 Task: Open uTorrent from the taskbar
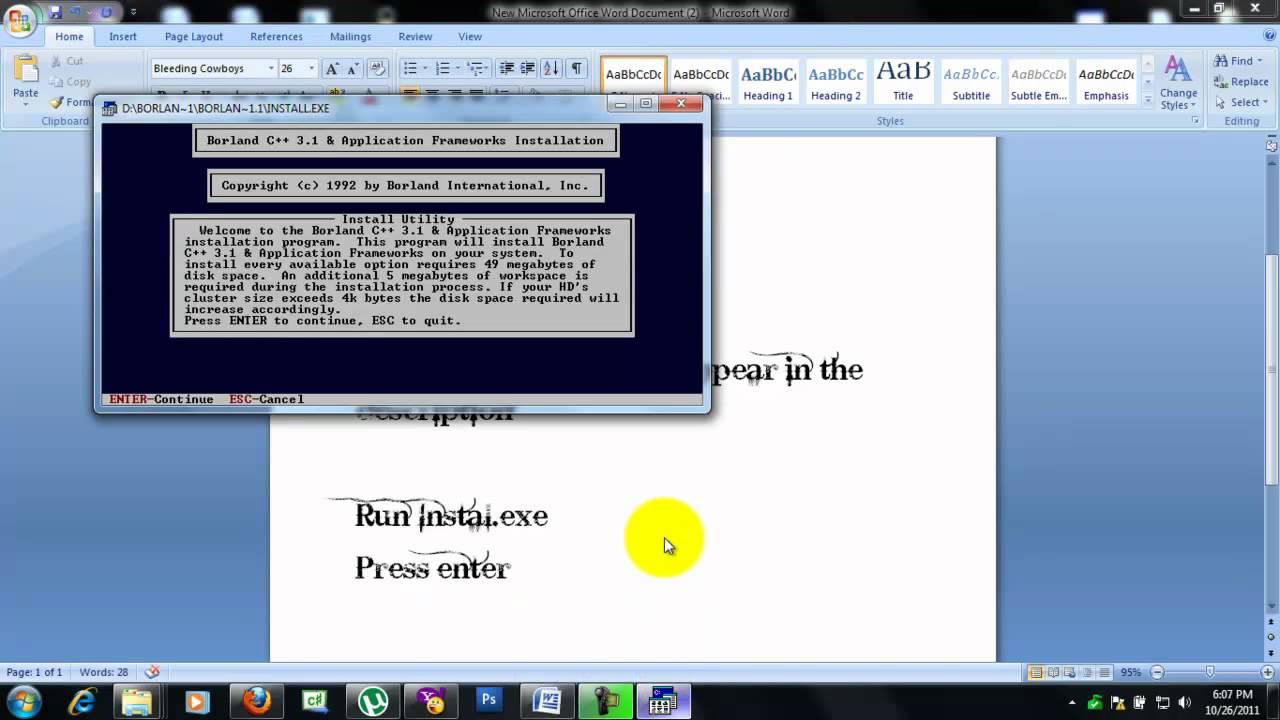pyautogui.click(x=374, y=702)
